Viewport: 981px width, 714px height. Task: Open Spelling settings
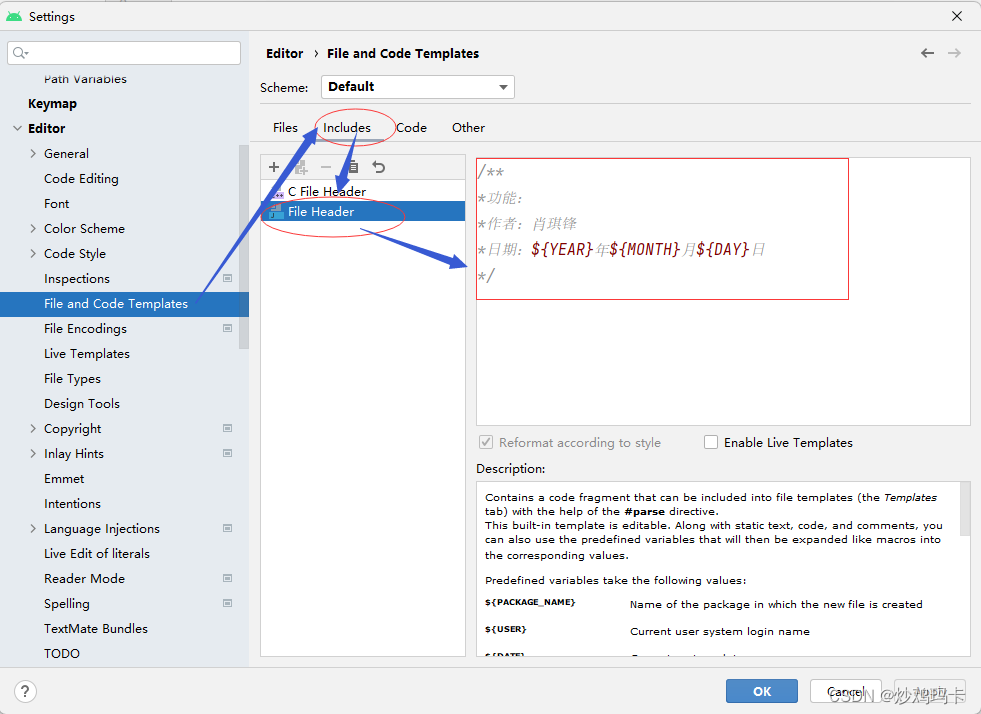67,604
